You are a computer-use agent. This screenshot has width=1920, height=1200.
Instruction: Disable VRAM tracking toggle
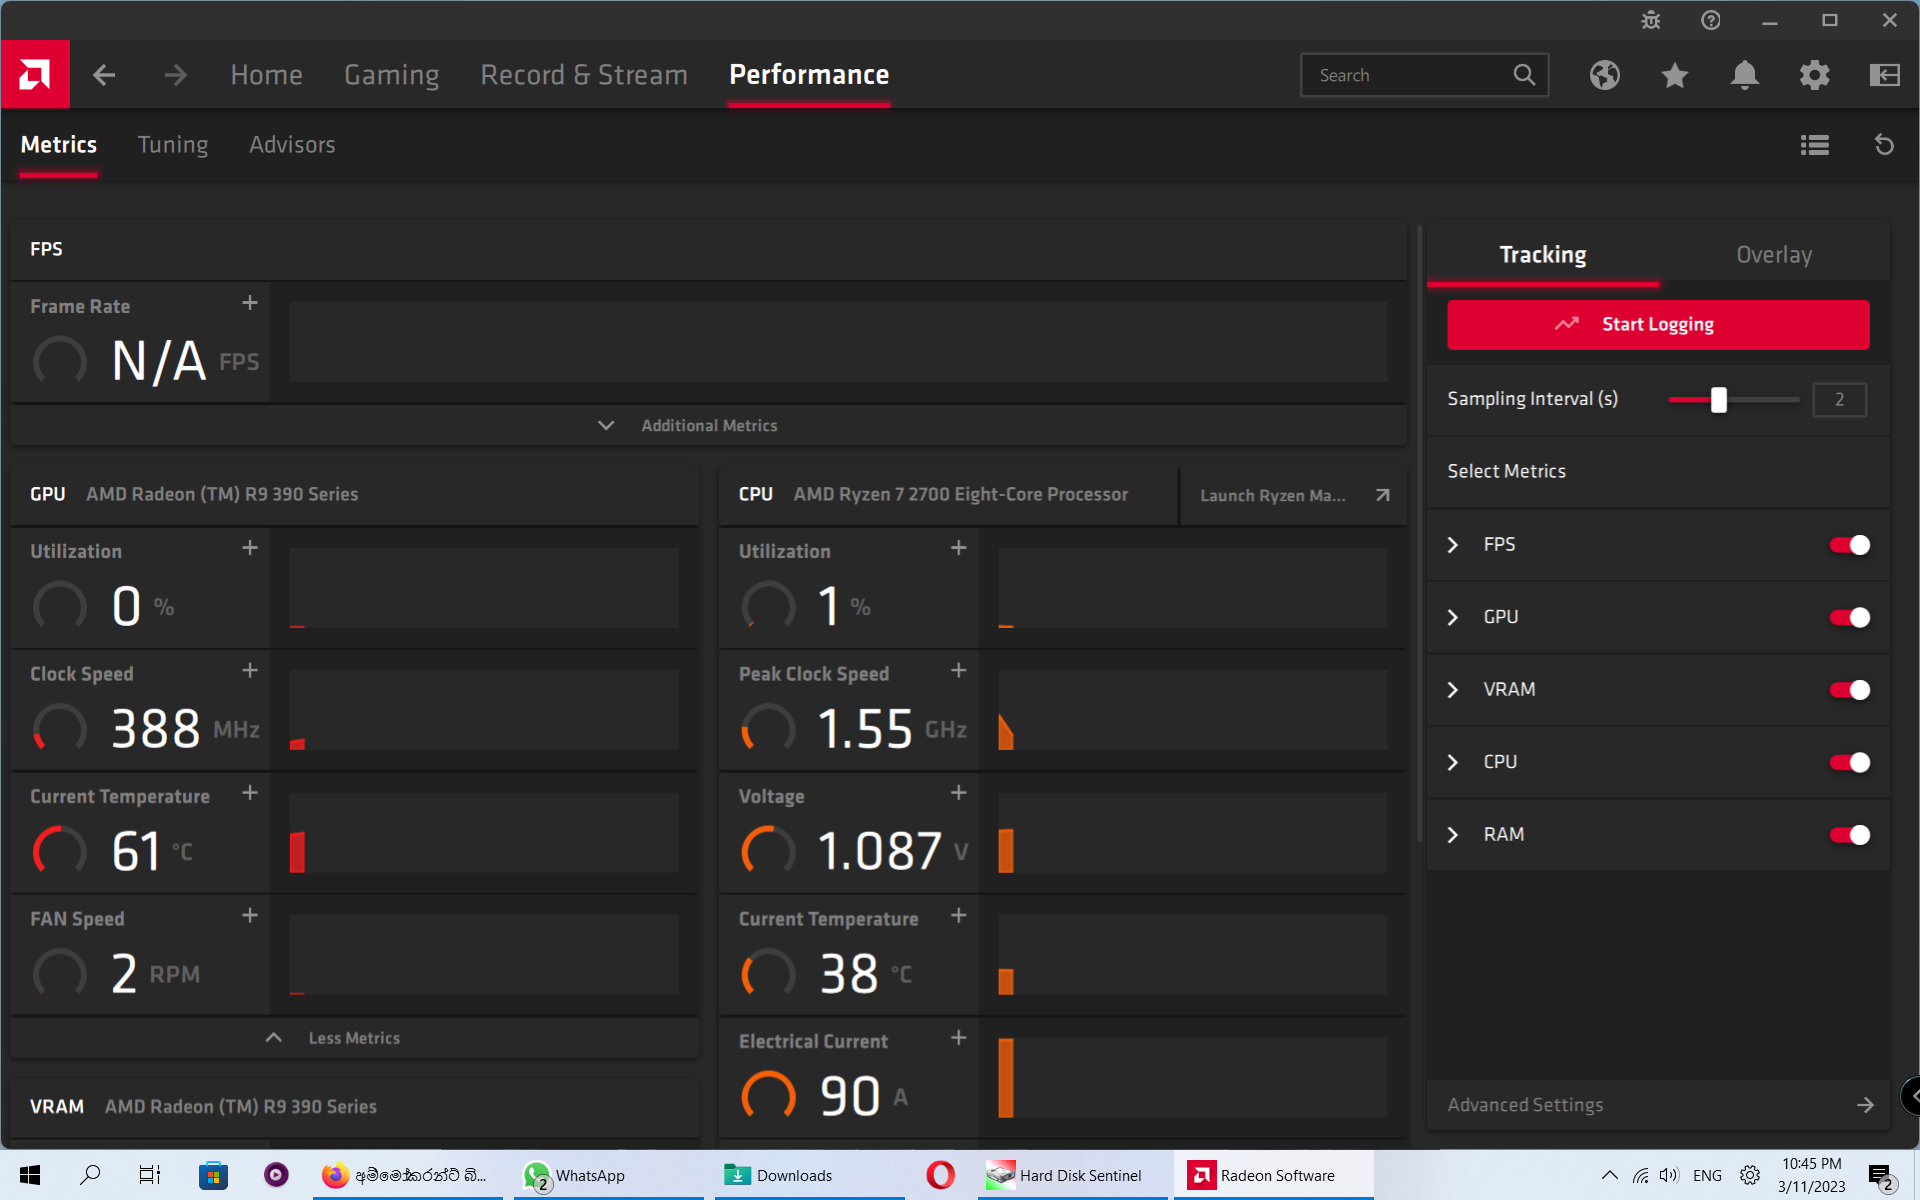tap(1850, 690)
